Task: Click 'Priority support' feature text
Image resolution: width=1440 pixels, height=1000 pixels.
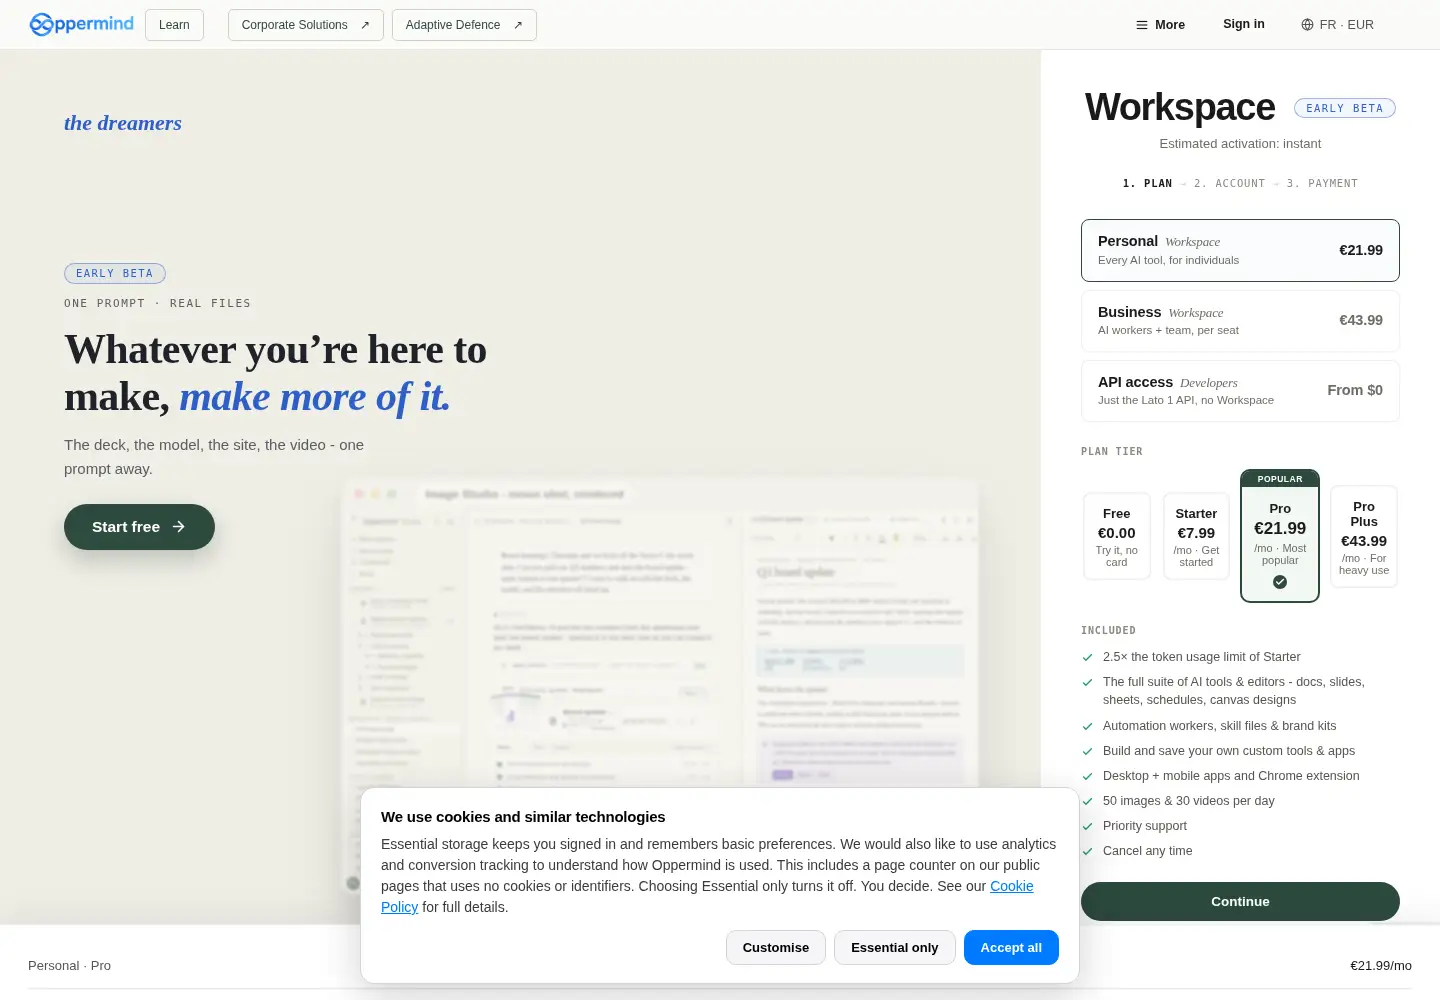Action: pyautogui.click(x=1145, y=826)
